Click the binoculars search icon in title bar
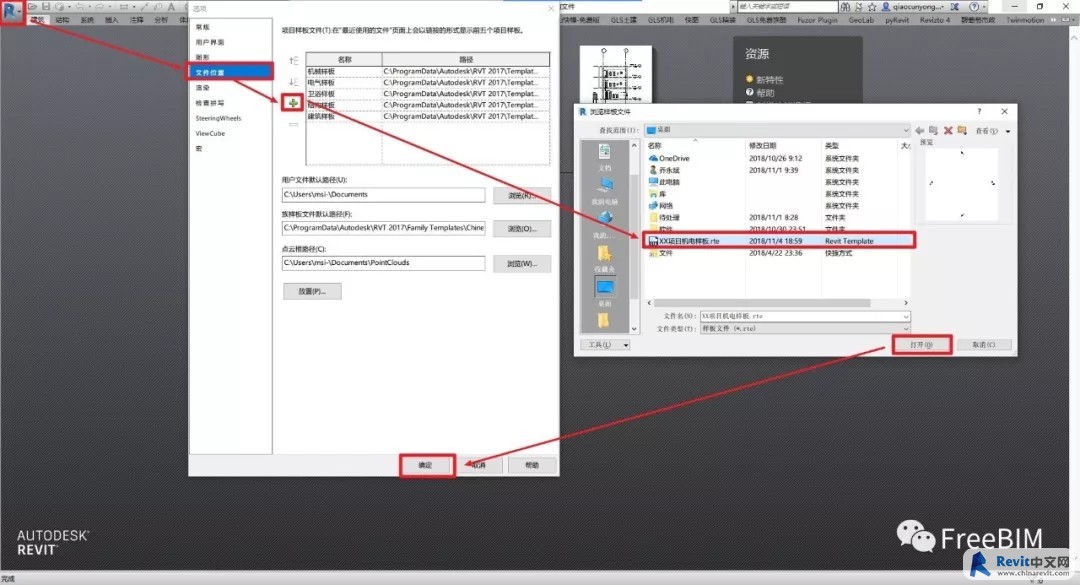This screenshot has width=1080, height=585. [x=845, y=6]
